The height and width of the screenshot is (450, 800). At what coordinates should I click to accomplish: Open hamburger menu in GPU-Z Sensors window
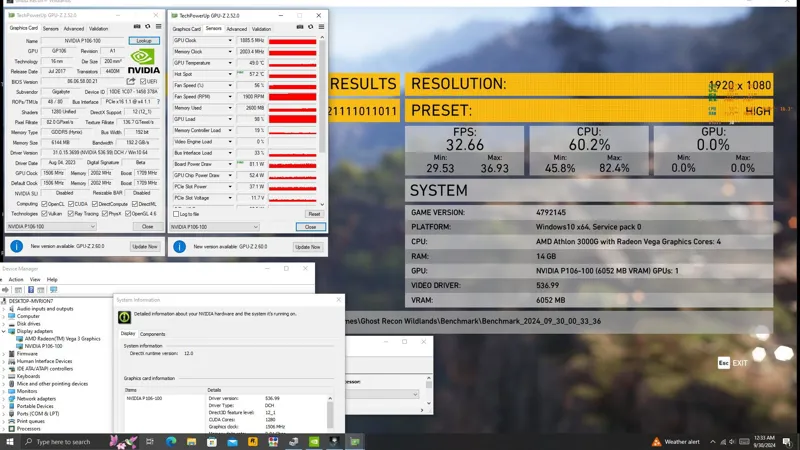click(x=321, y=27)
